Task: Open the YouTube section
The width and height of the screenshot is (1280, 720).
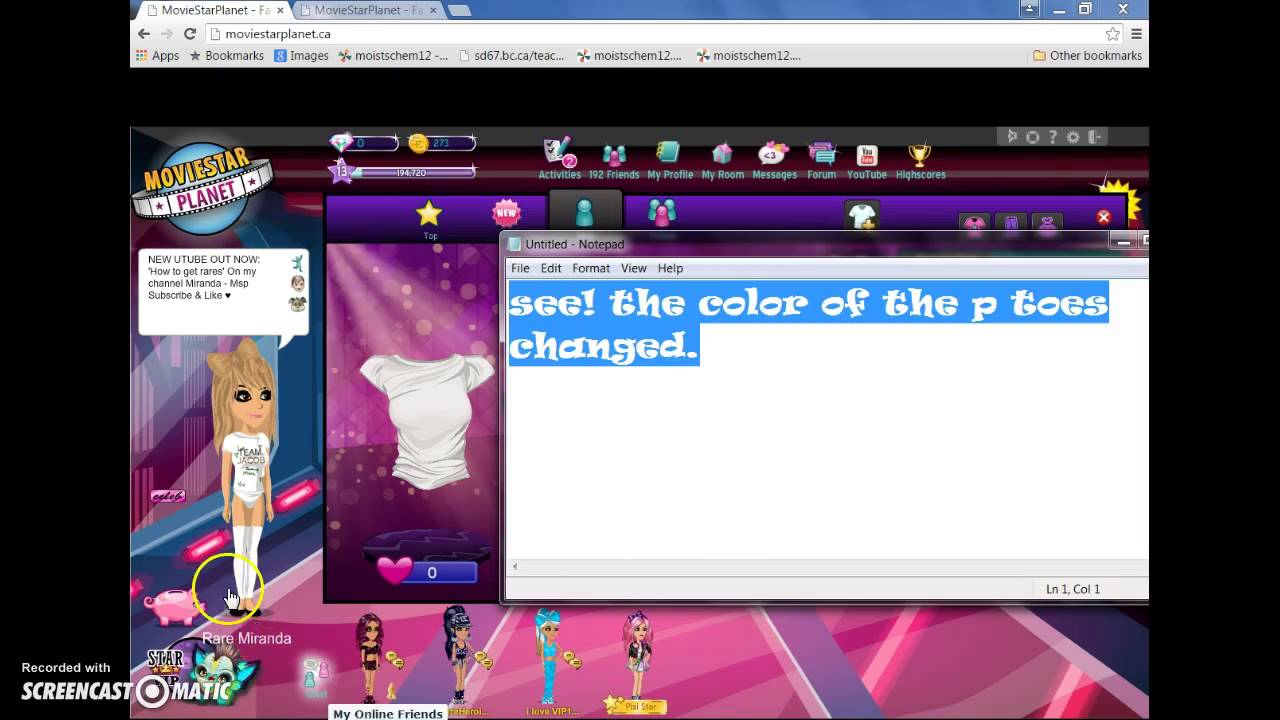Action: point(867,162)
